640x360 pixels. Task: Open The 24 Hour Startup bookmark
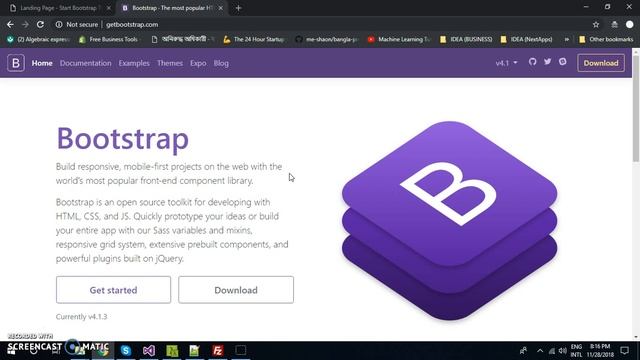pos(254,39)
